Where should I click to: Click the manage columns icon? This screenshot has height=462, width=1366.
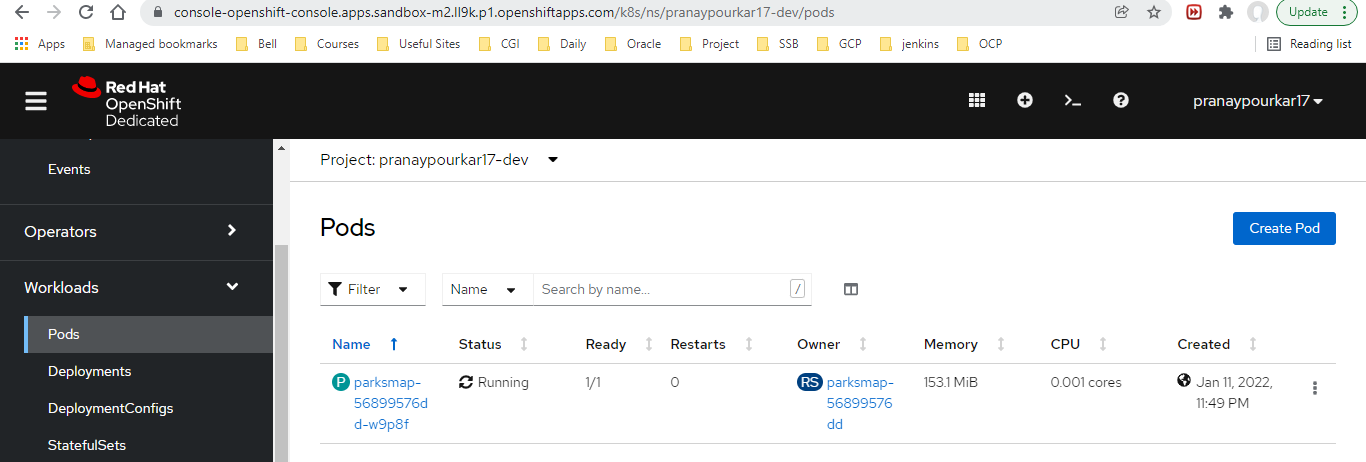(x=851, y=289)
